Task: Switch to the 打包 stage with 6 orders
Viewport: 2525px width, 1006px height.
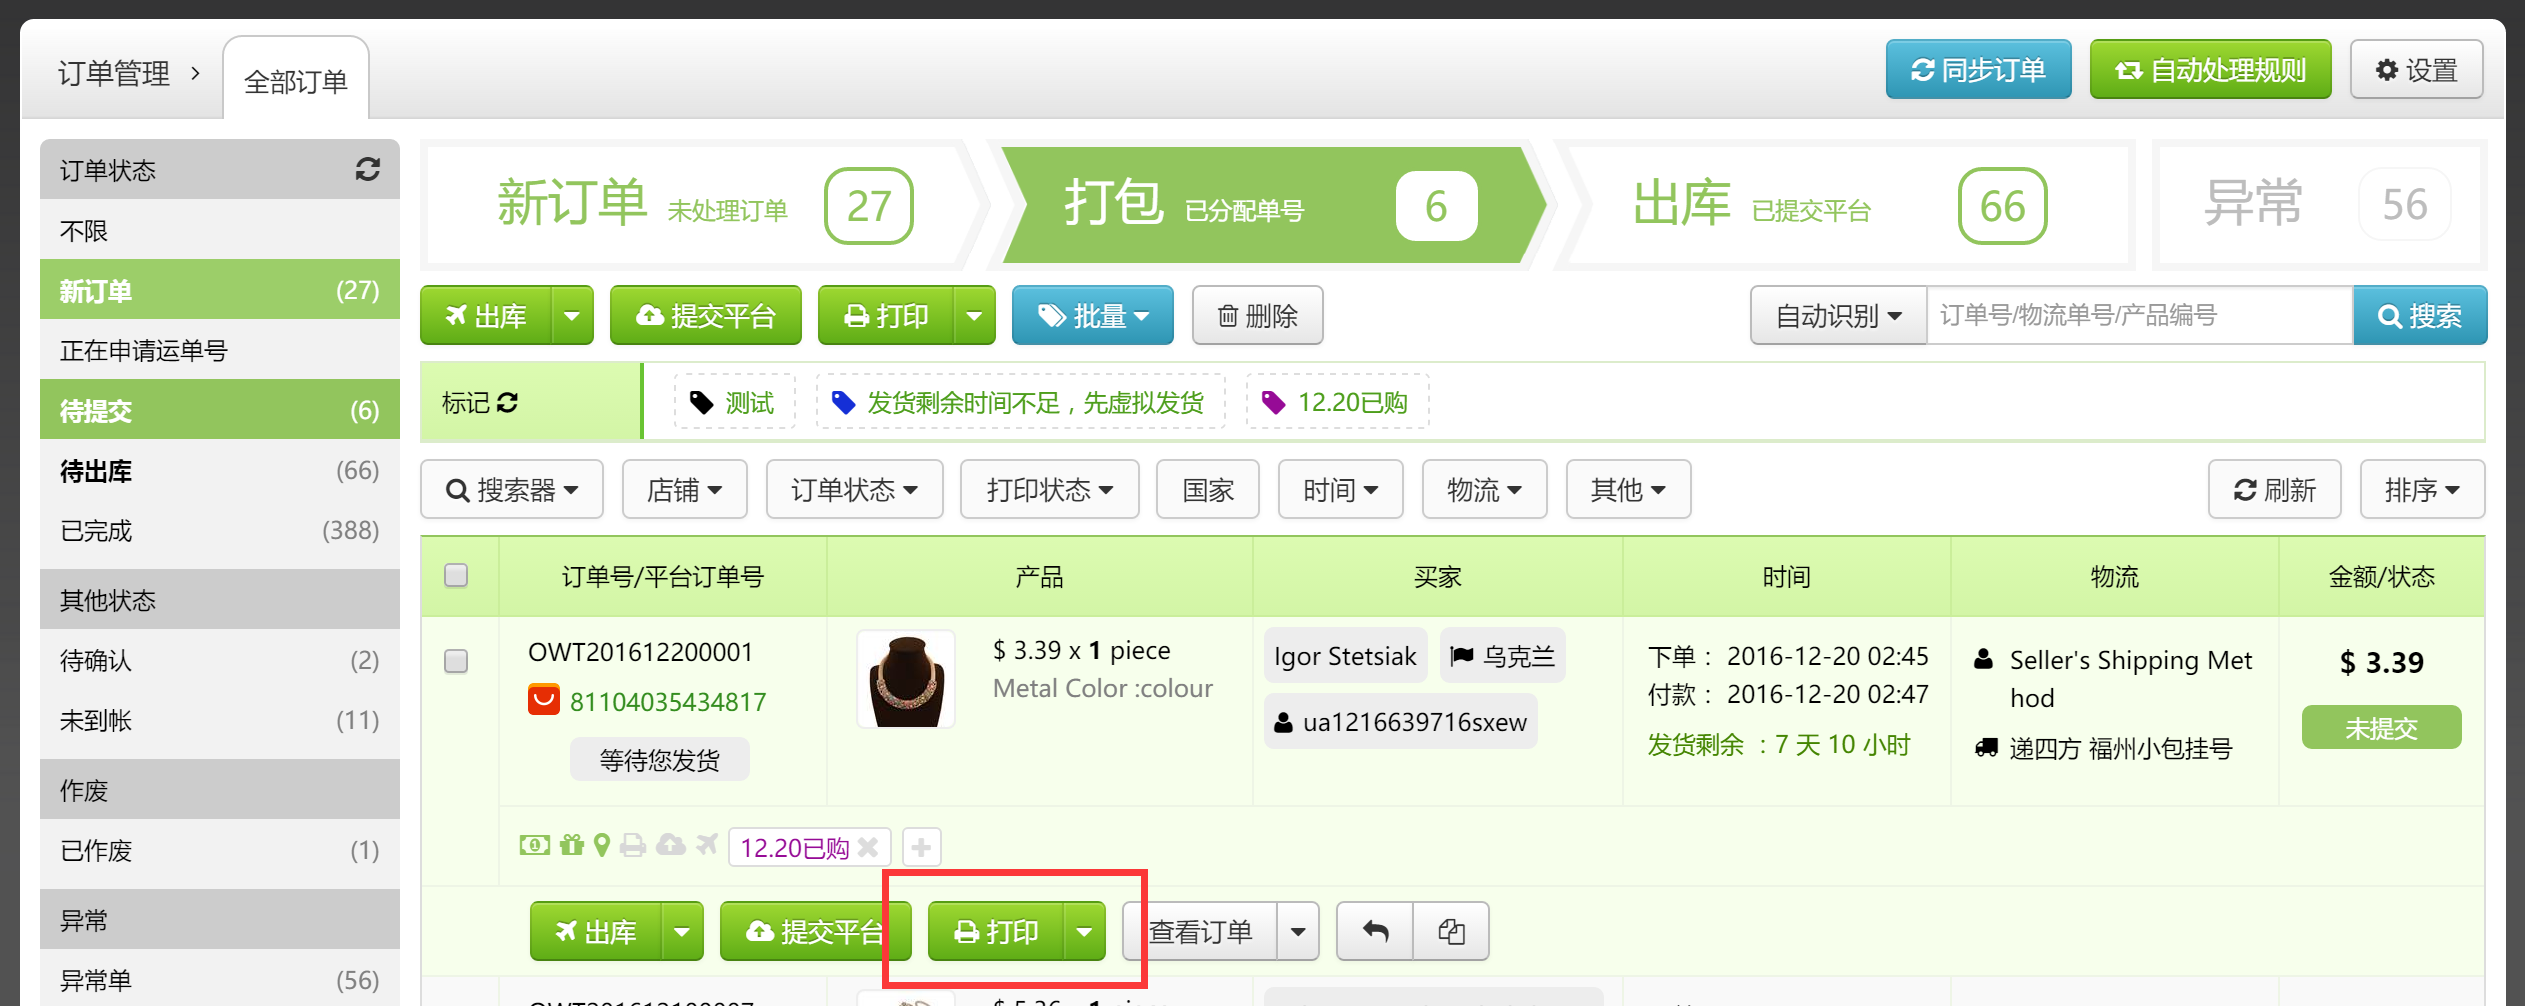Action: click(1270, 206)
